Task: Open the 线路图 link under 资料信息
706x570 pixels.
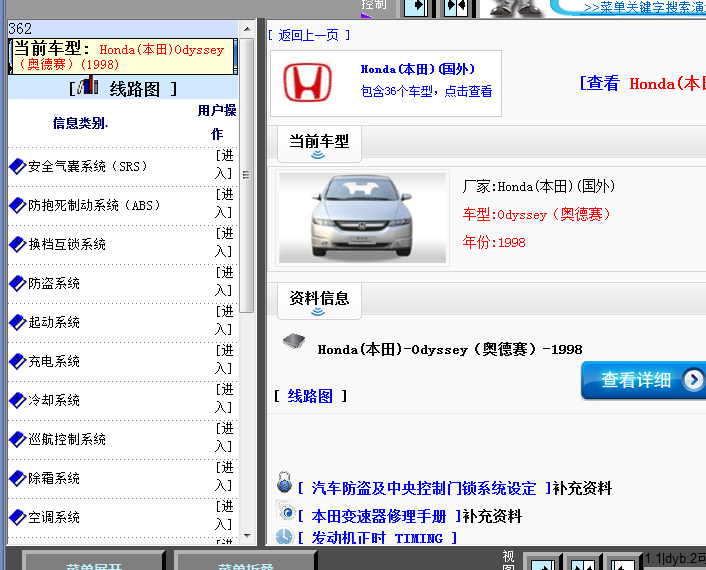Action: [x=310, y=396]
